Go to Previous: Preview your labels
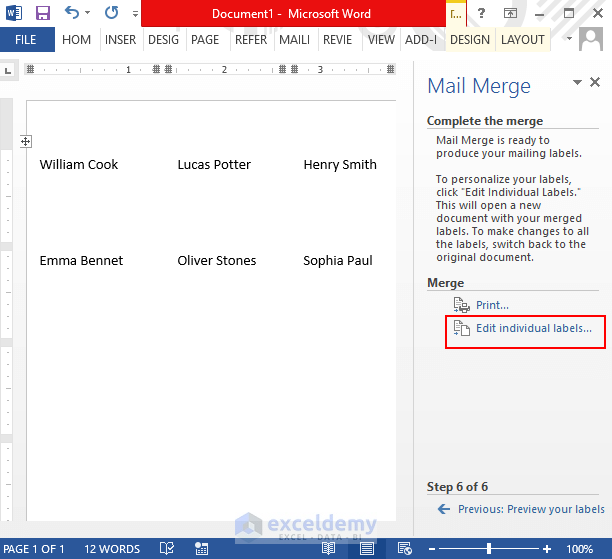Viewport: 612px width, 559px height. pos(531,509)
